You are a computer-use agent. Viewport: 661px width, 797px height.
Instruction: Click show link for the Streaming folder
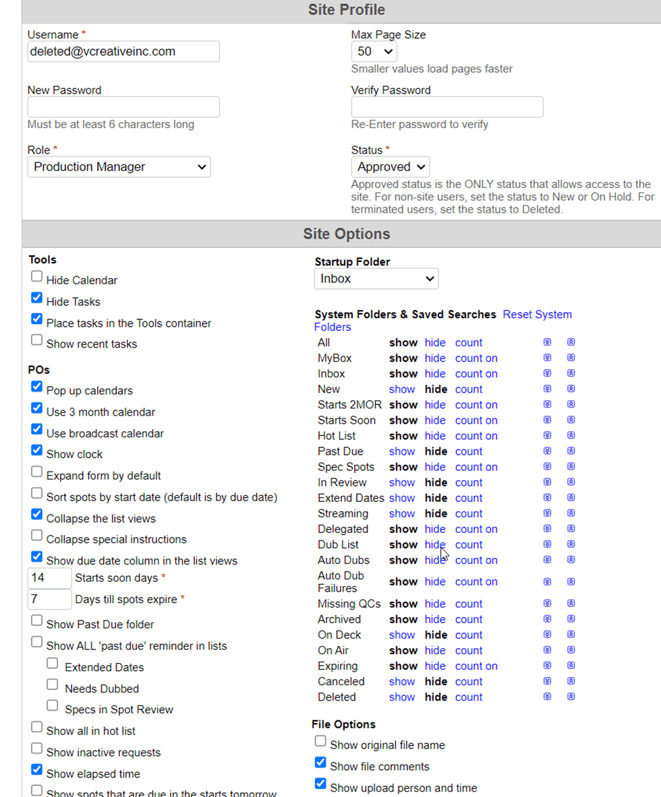point(402,513)
